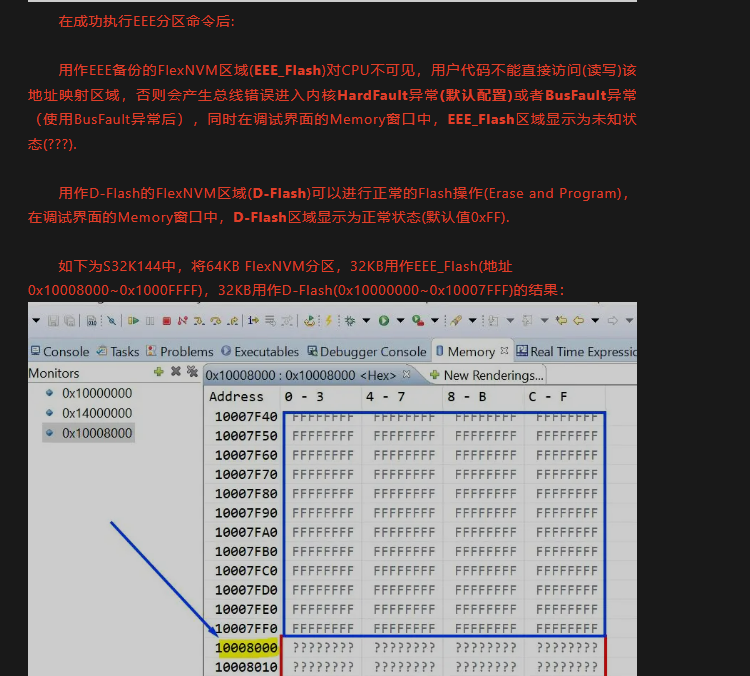Viewport: 750px width, 676px height.
Task: Click the Previous Annotation icon
Action: [x=527, y=321]
